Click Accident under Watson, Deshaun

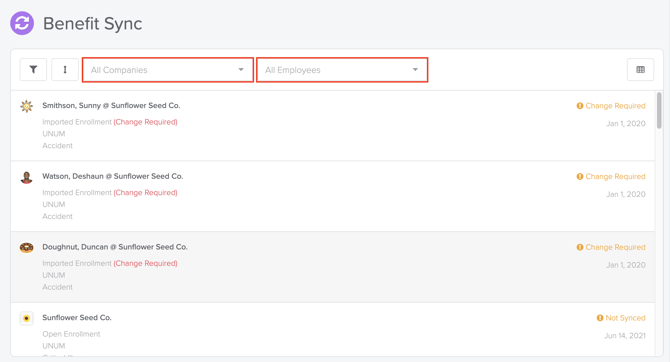pos(57,216)
